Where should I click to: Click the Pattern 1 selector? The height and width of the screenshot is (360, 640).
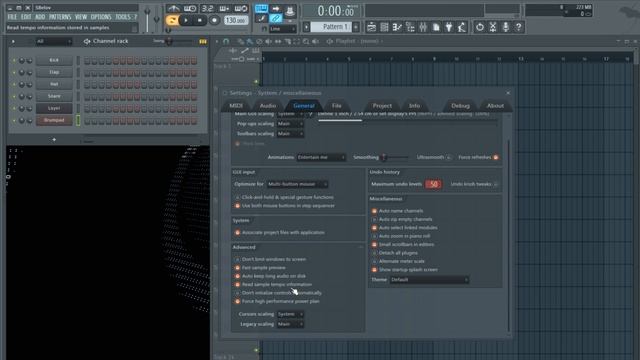click(331, 27)
